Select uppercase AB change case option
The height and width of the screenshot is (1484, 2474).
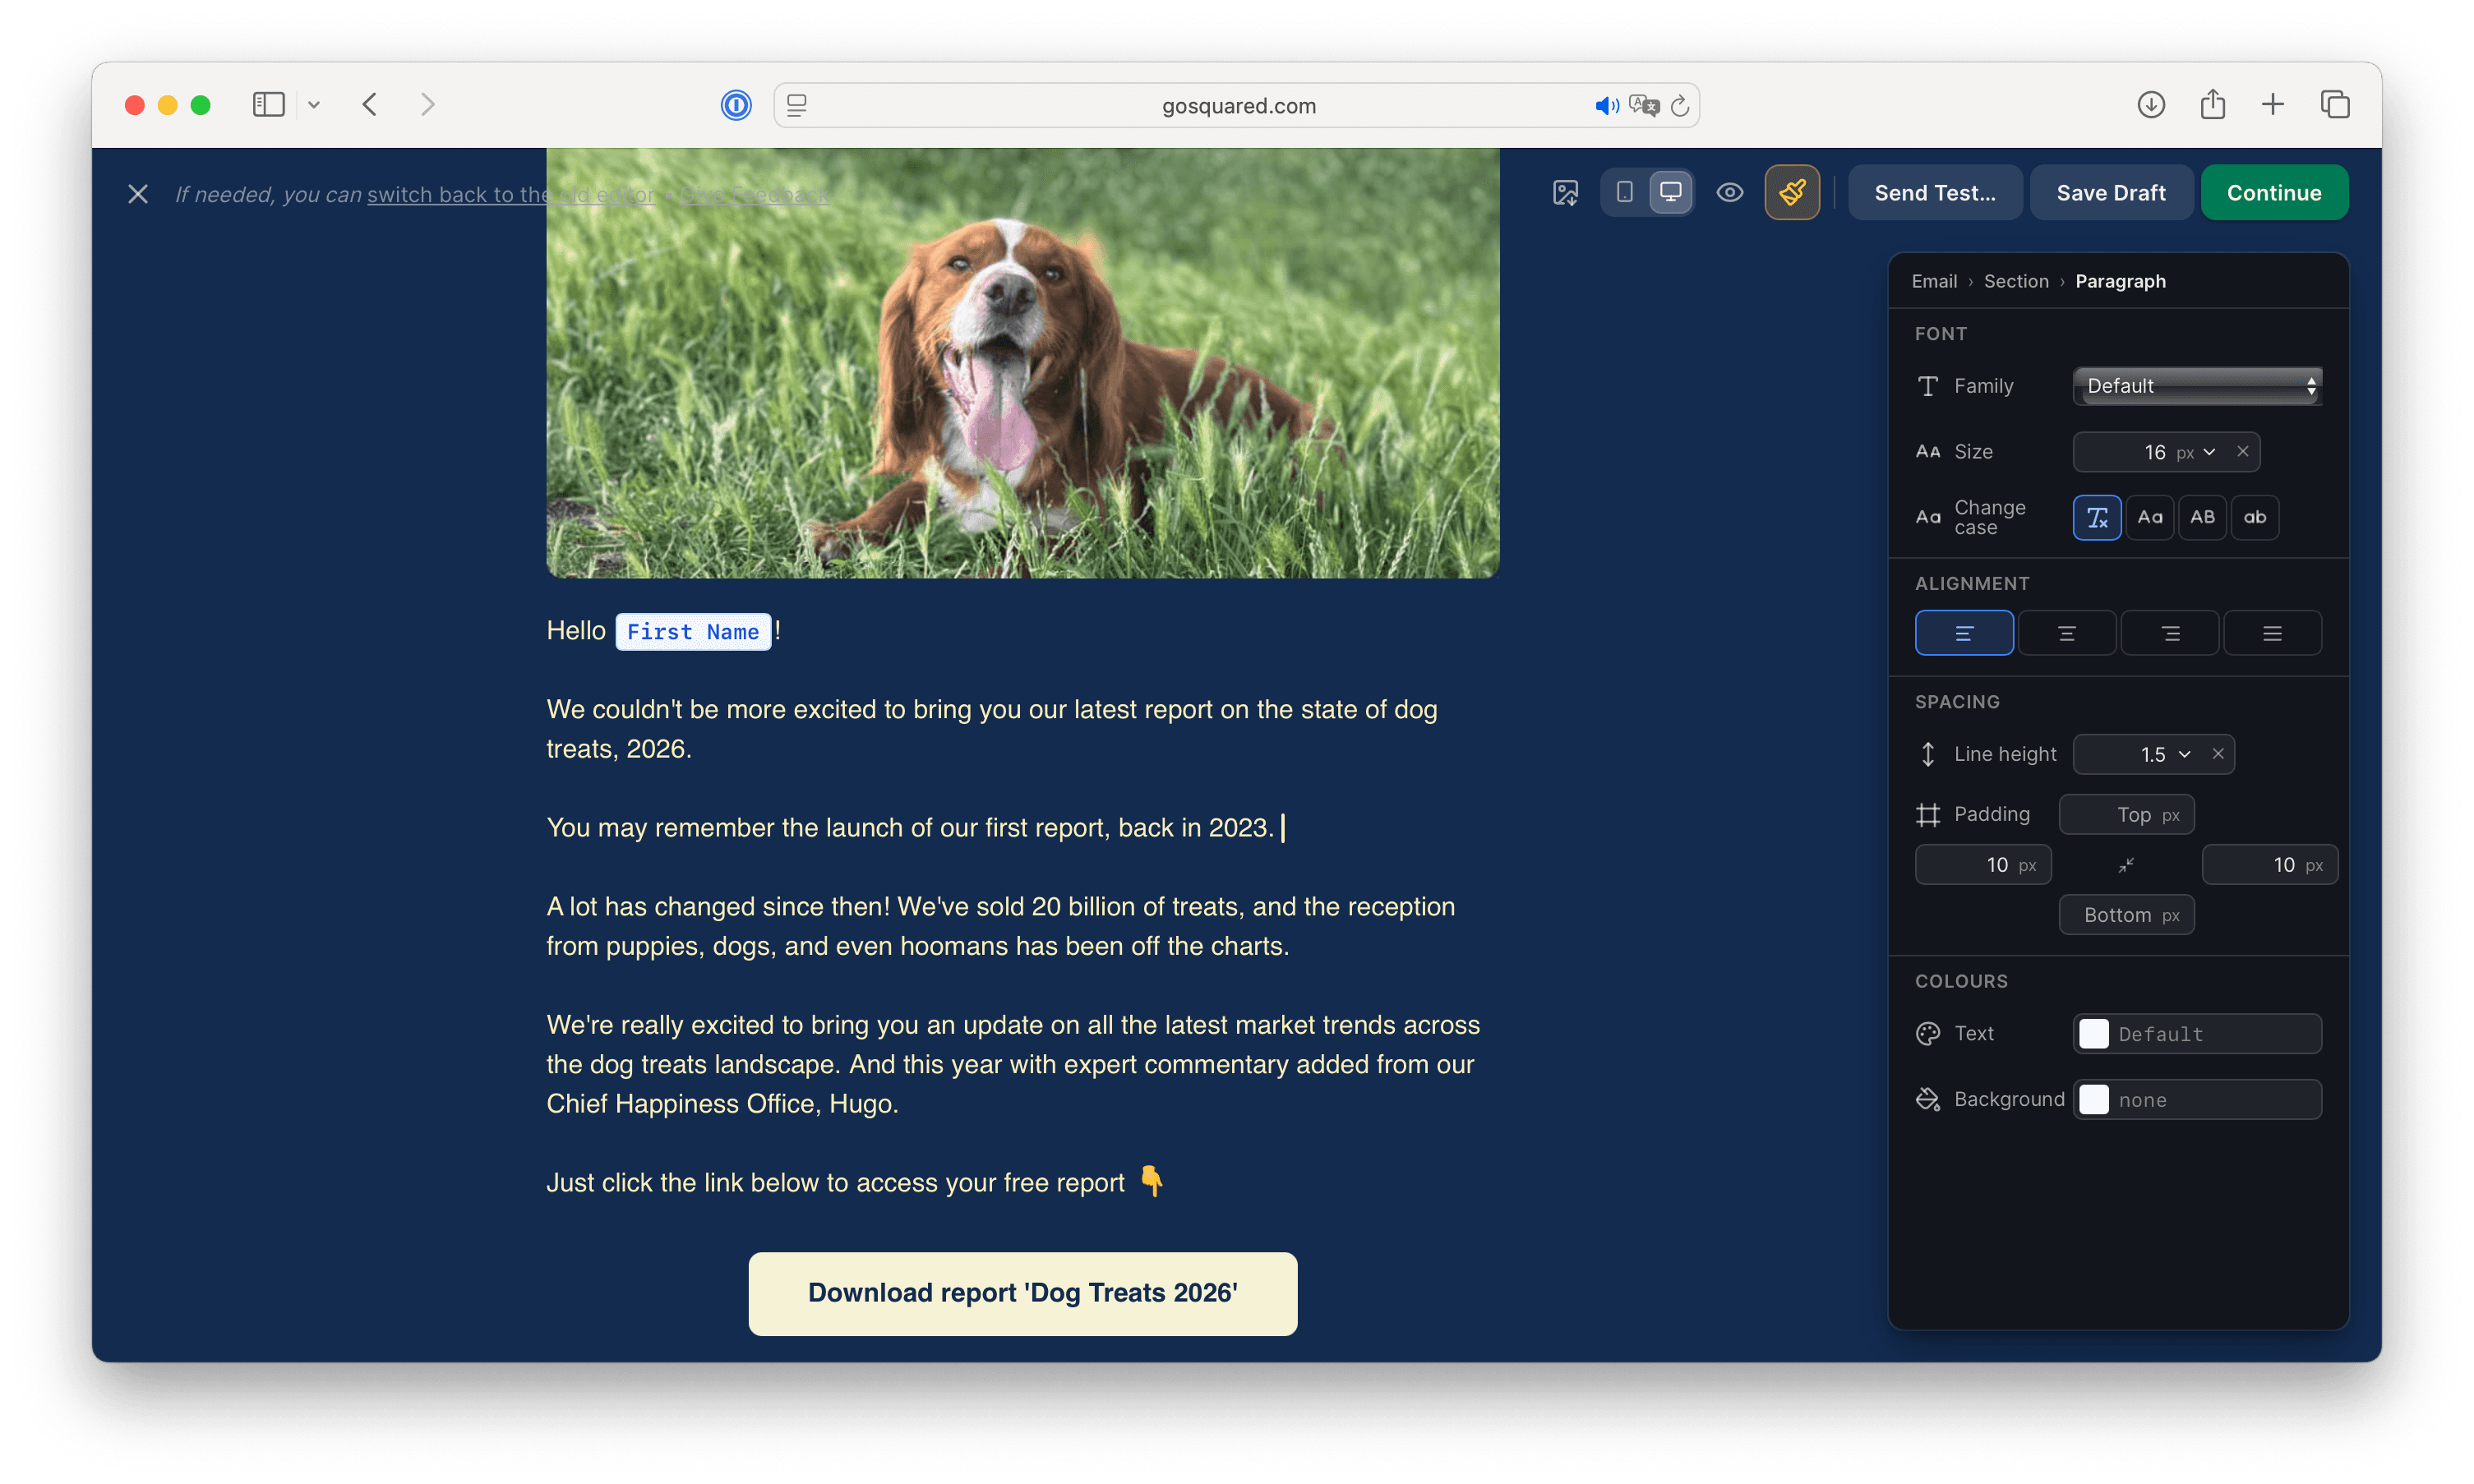click(x=2202, y=517)
